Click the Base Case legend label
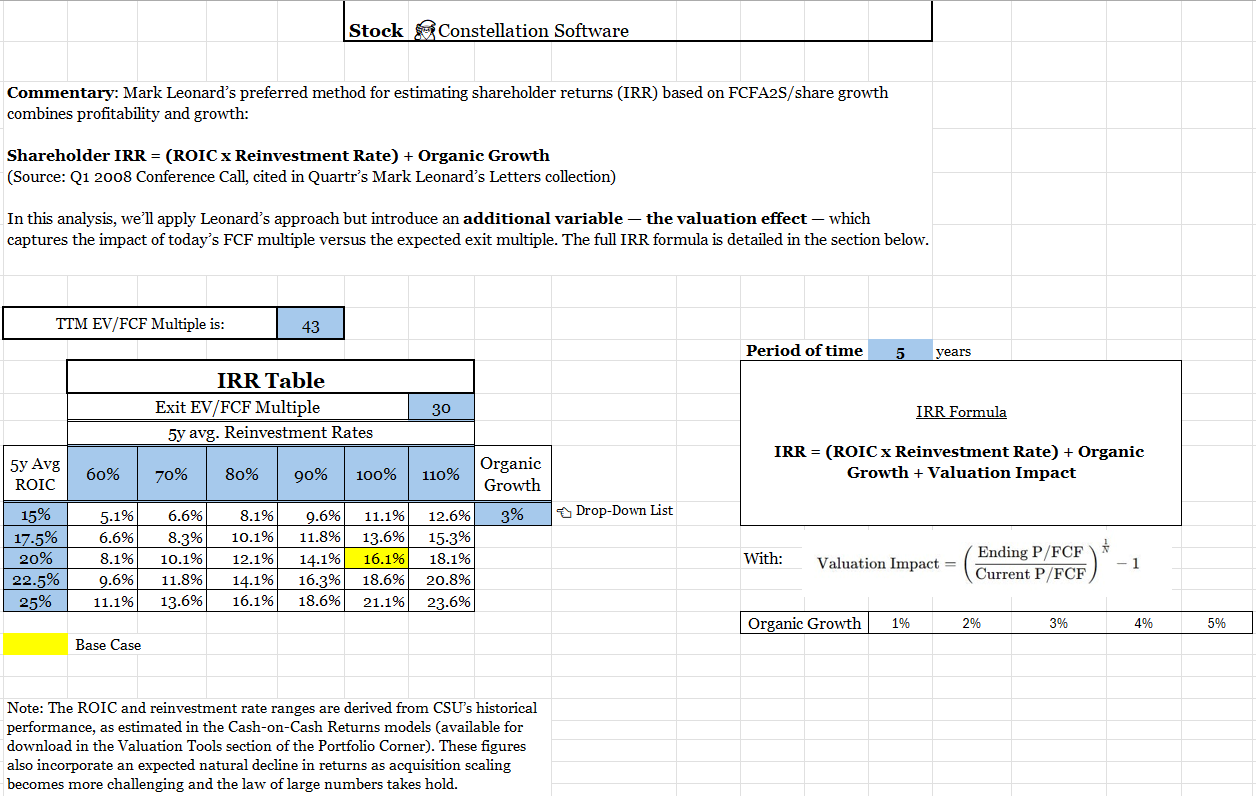The image size is (1256, 796). tap(108, 645)
